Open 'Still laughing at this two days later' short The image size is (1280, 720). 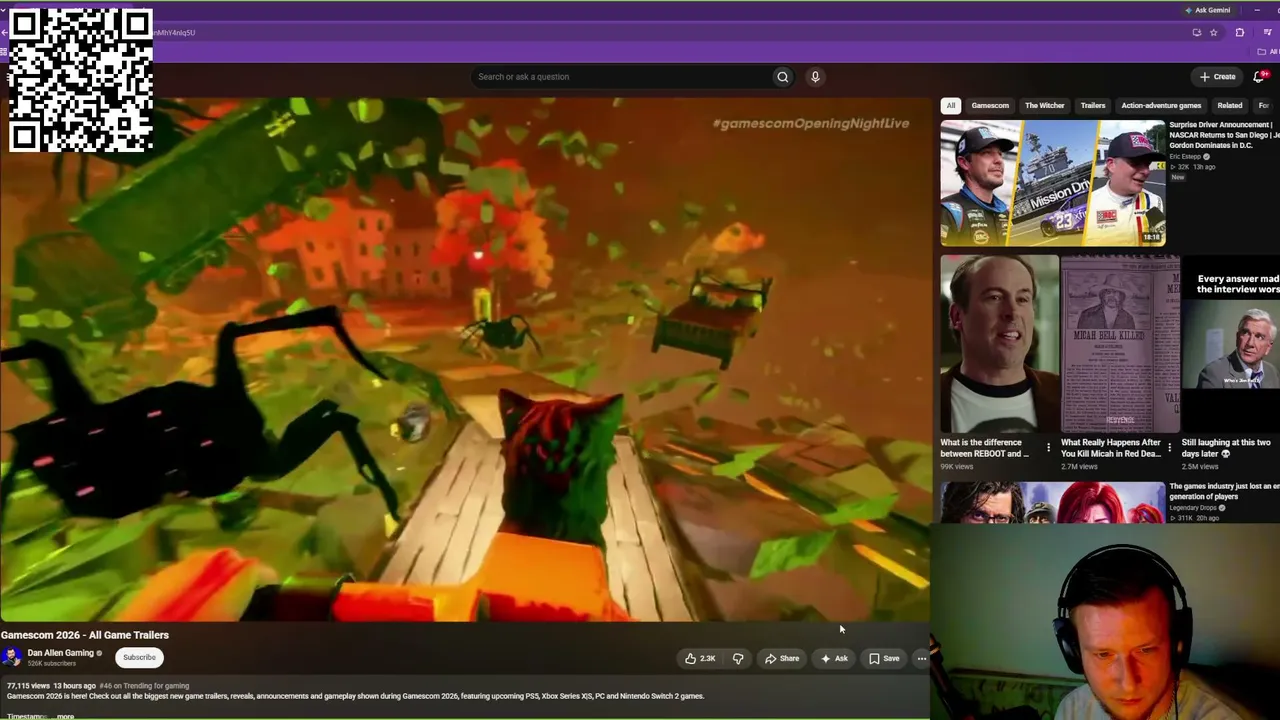pos(1231,343)
